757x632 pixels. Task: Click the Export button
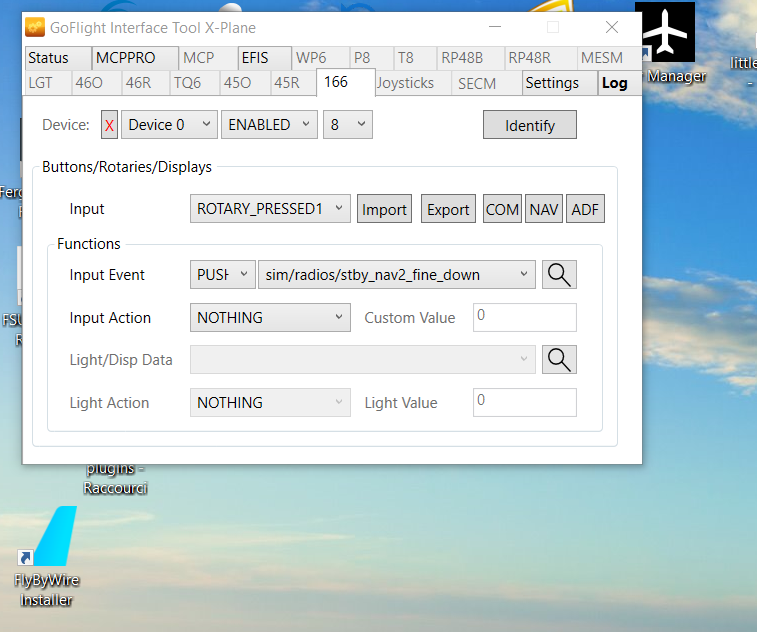click(x=448, y=209)
